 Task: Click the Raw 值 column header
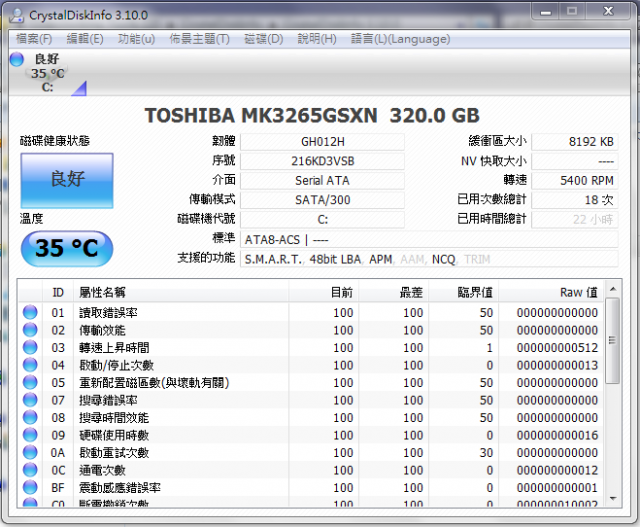click(x=551, y=292)
